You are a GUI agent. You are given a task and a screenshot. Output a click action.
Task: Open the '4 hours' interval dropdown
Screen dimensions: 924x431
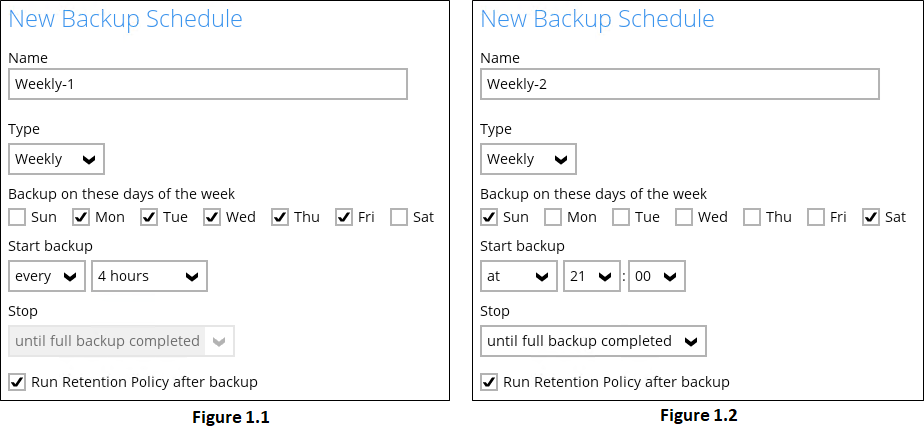click(149, 276)
